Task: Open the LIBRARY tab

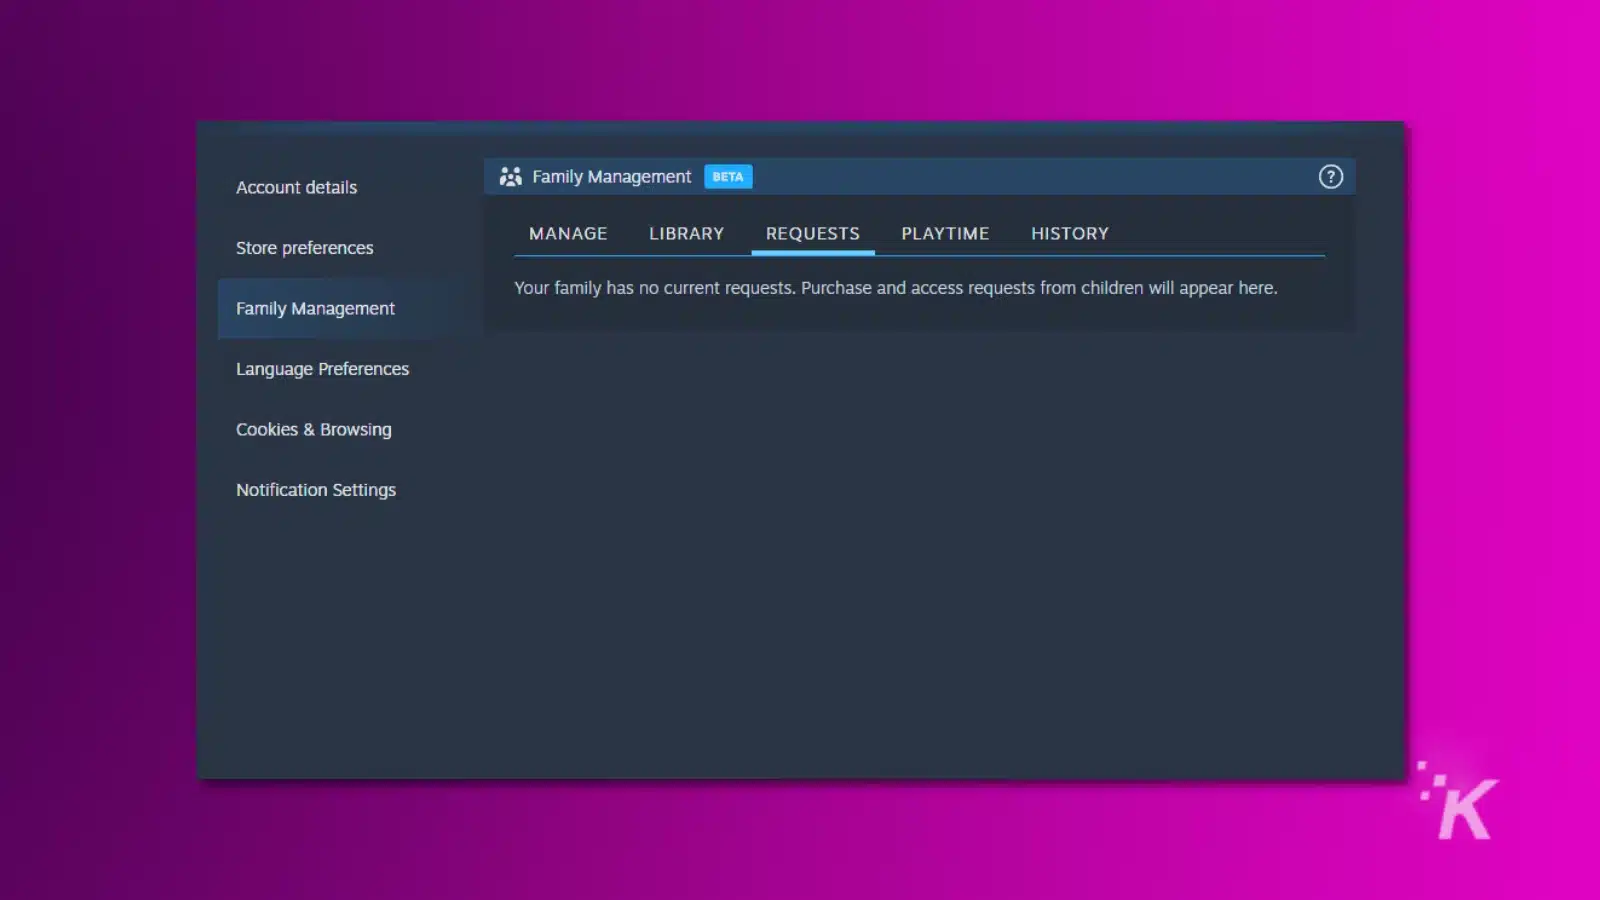Action: (686, 233)
